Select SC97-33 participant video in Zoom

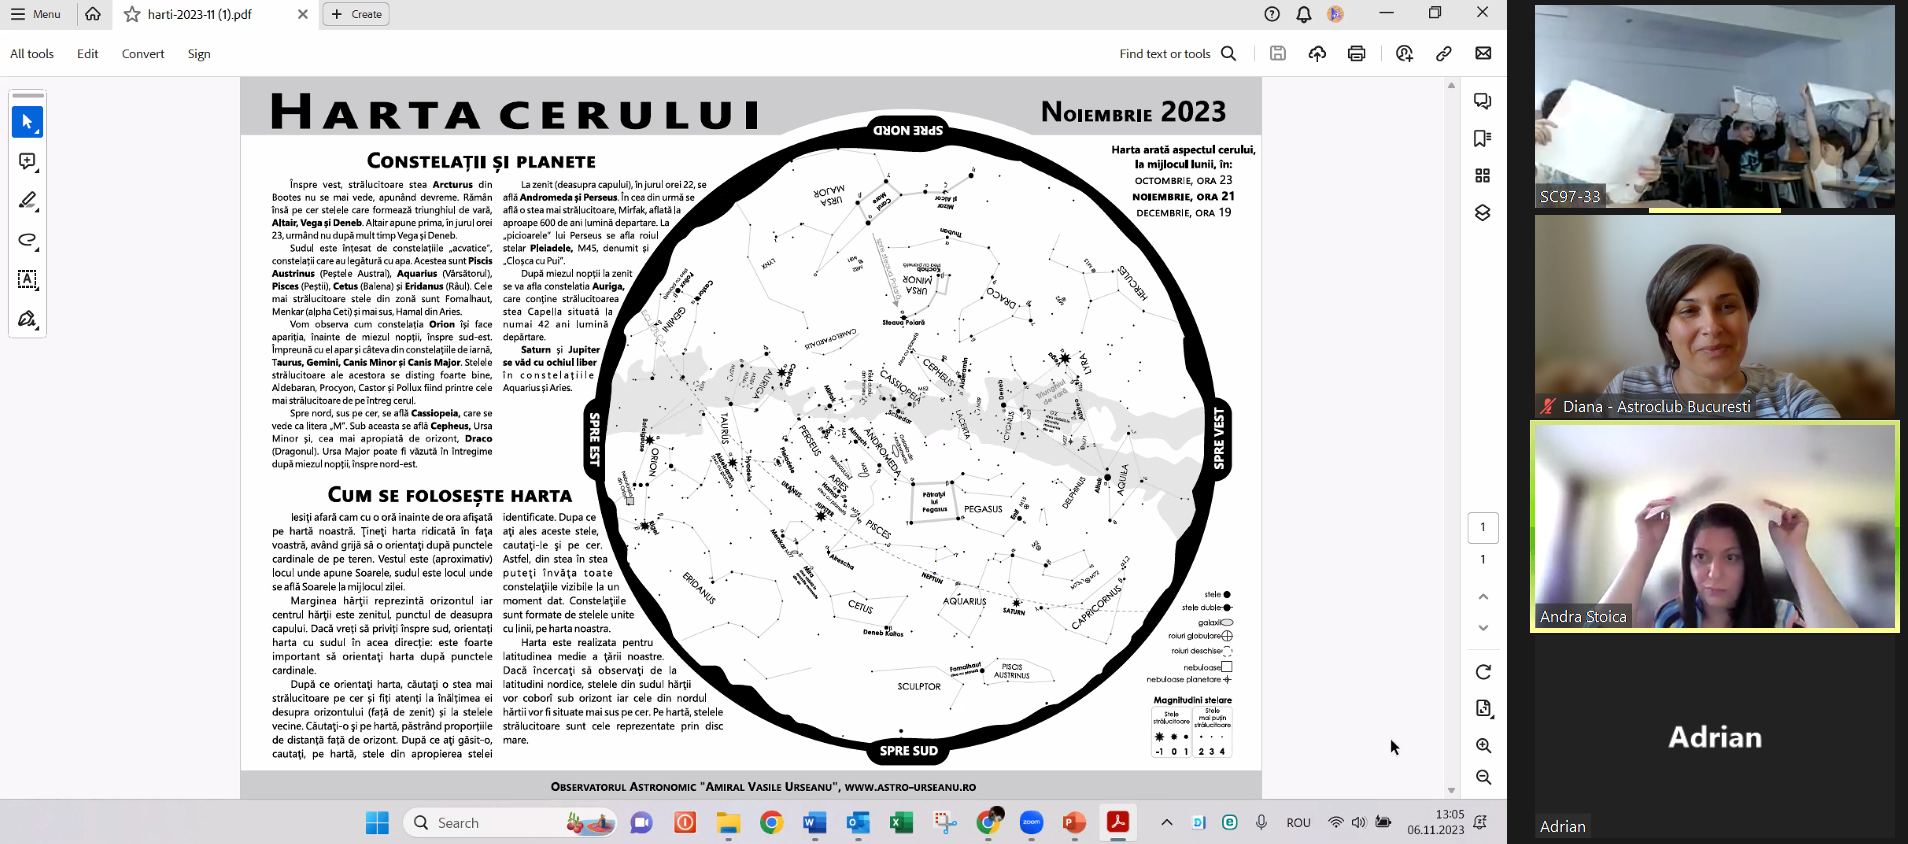click(1714, 107)
